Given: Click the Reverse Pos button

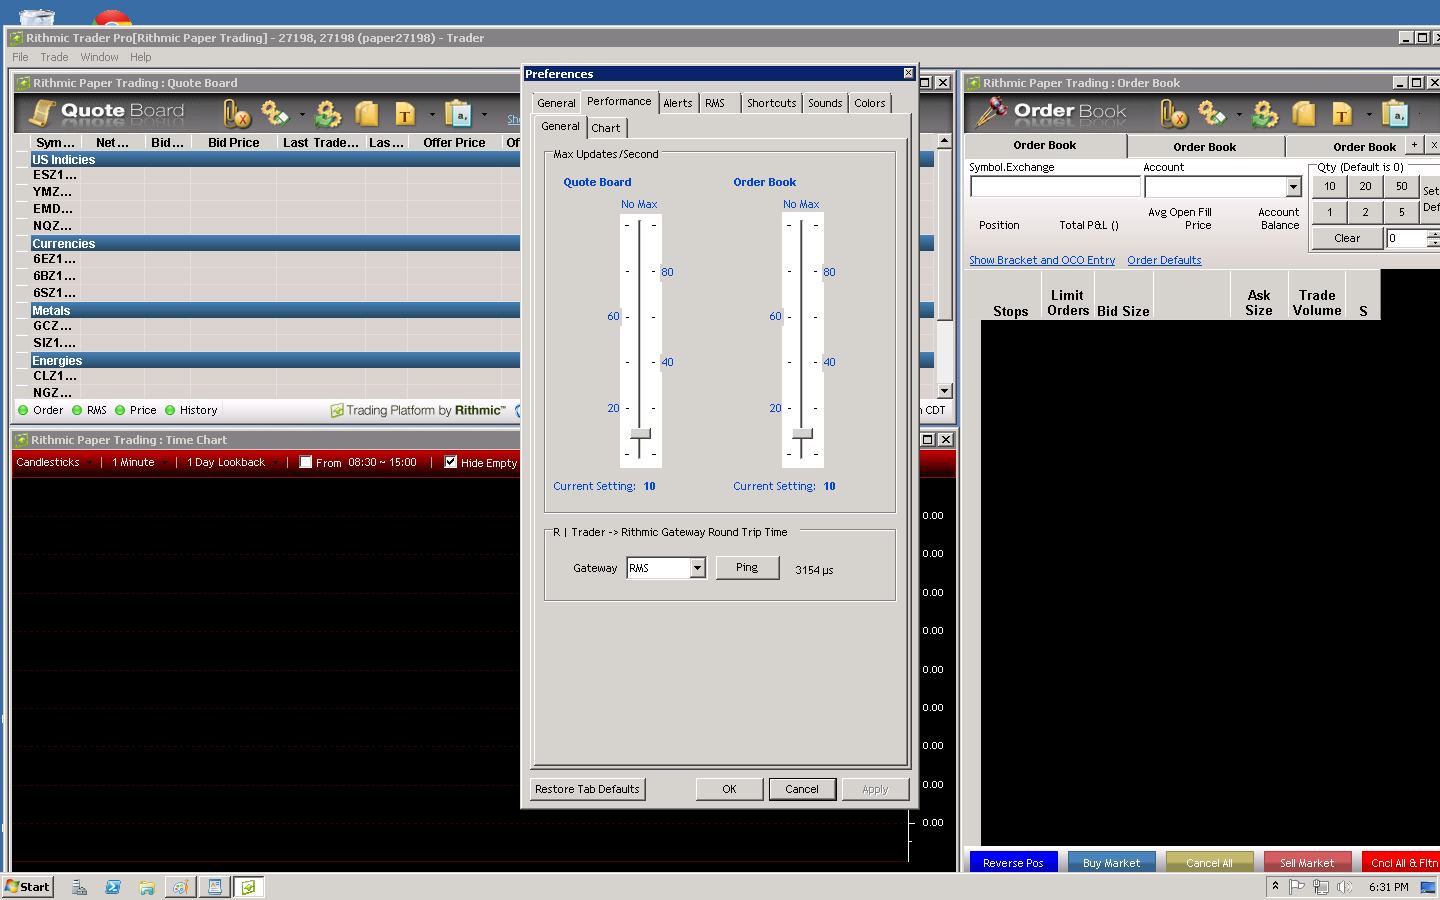Looking at the screenshot, I should [x=1013, y=862].
